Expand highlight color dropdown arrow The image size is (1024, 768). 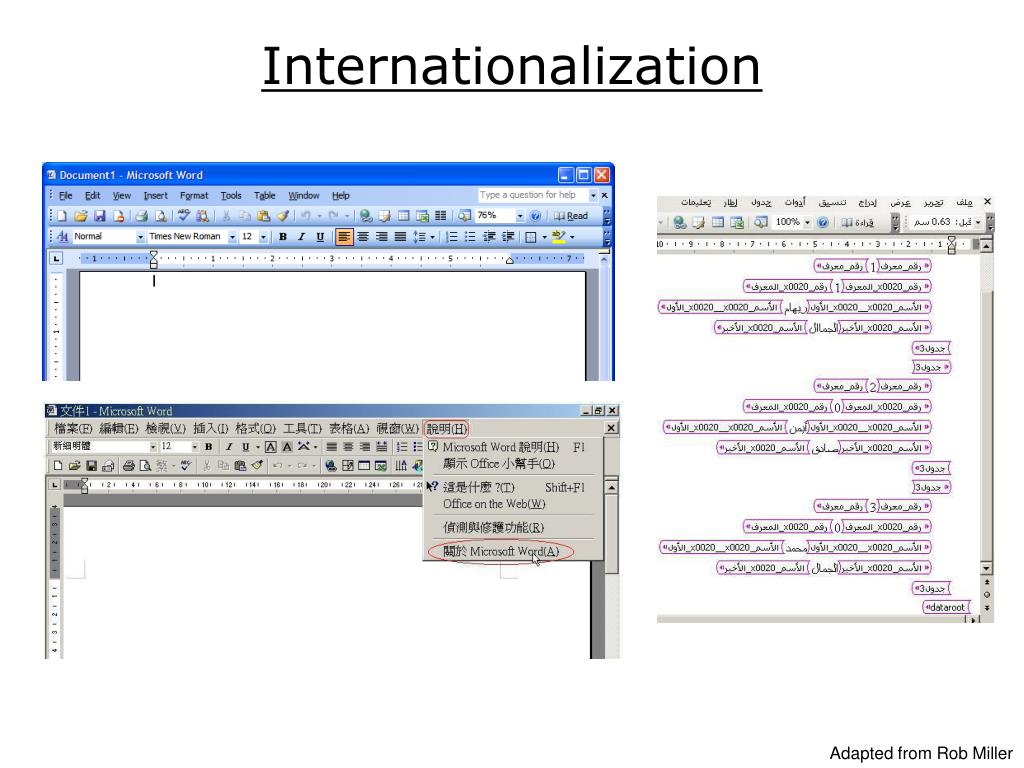click(572, 237)
